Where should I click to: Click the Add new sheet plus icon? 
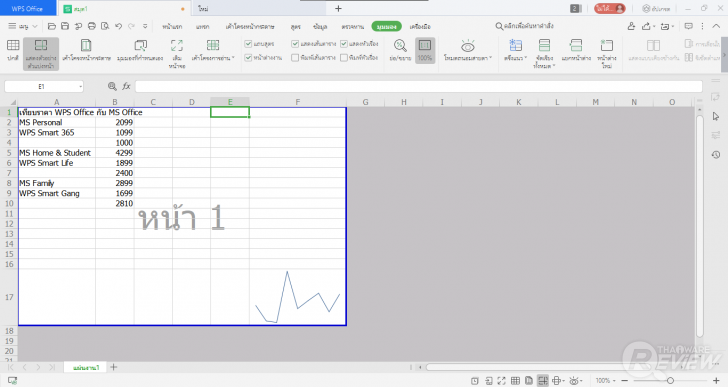pos(114,367)
